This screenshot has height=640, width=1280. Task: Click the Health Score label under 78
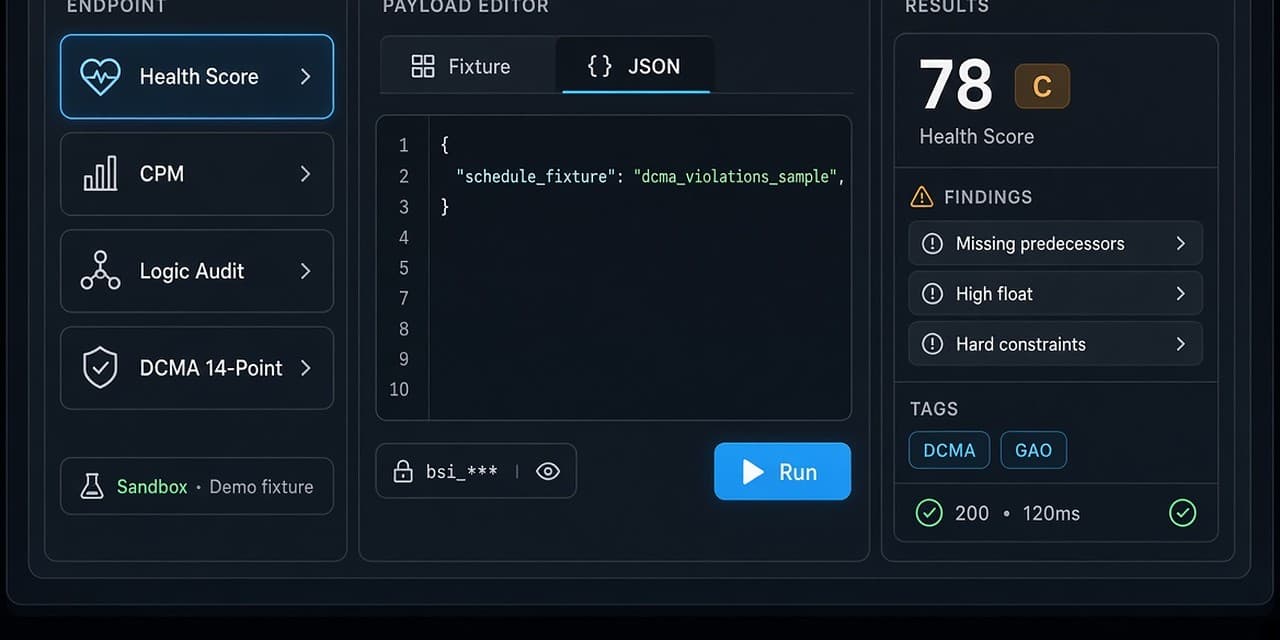coord(977,137)
